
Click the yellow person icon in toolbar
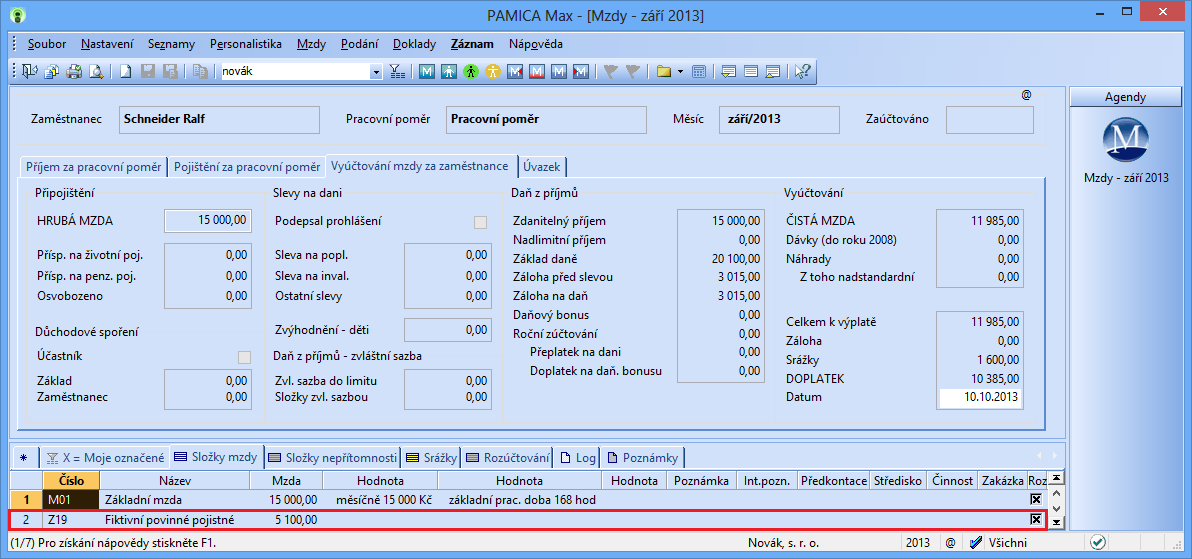492,72
